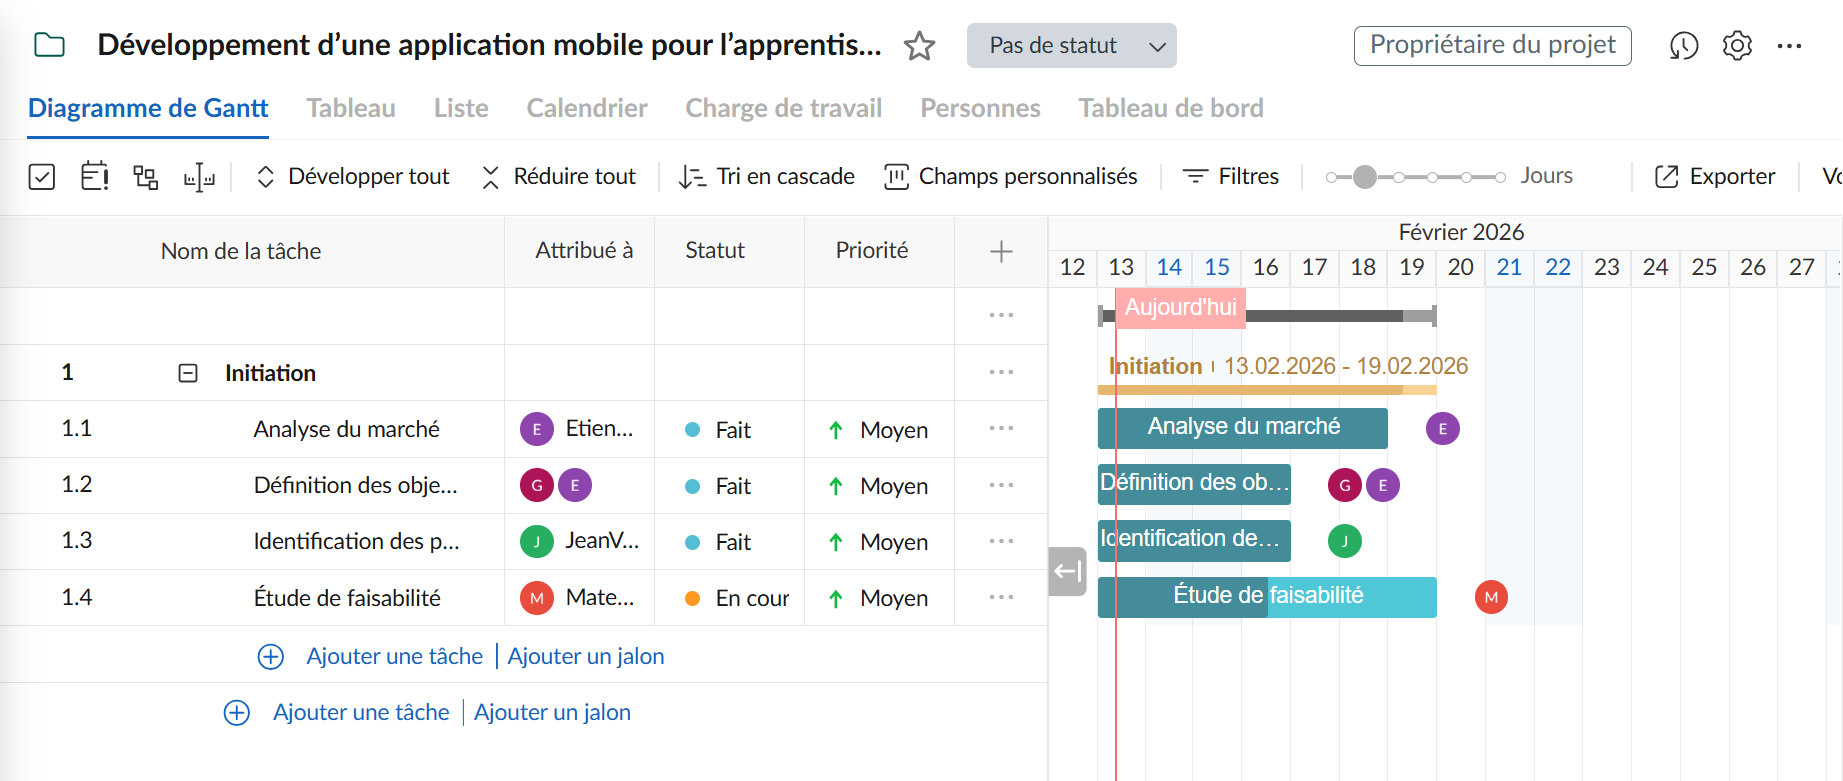
Task: Click Ajouter un jalon under Initiation
Action: tap(586, 656)
